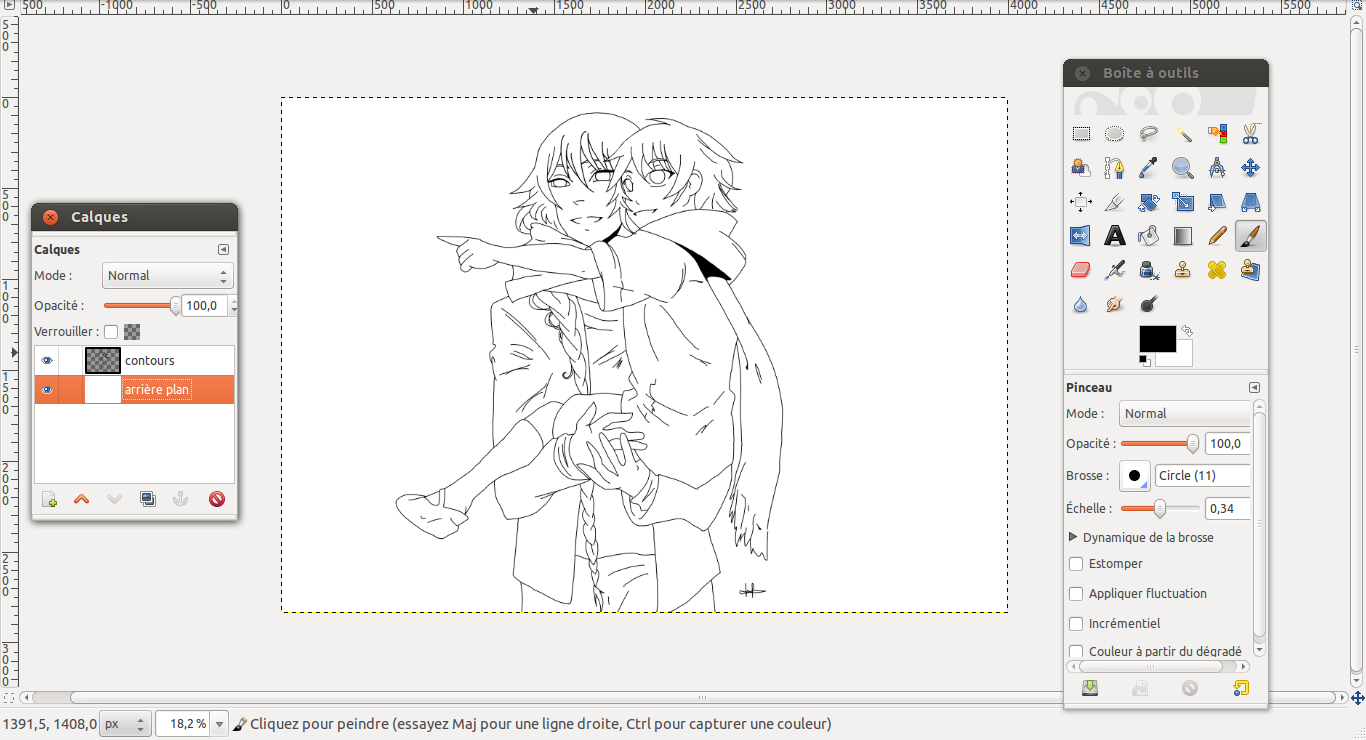Screen dimensions: 1366x740
Task: Select the Perspective tool
Action: point(1251,202)
